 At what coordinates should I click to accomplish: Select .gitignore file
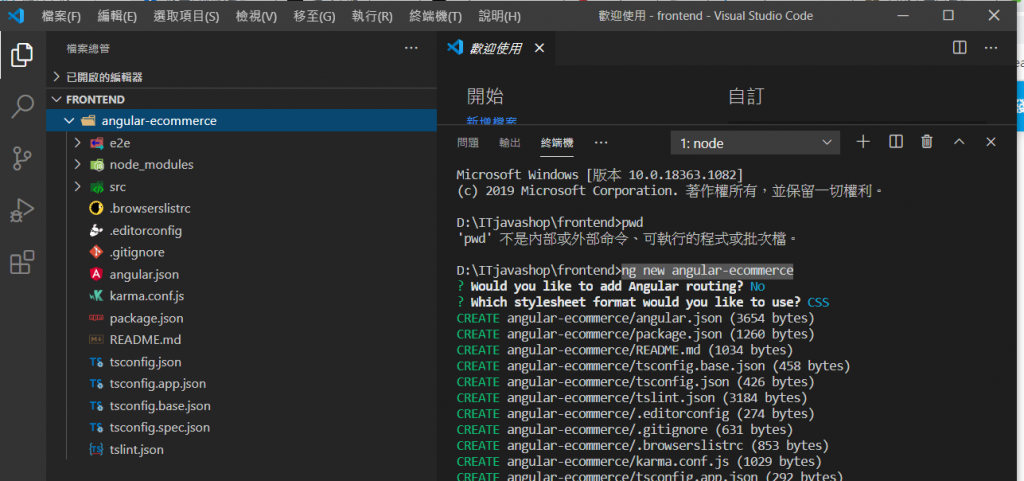coord(137,253)
